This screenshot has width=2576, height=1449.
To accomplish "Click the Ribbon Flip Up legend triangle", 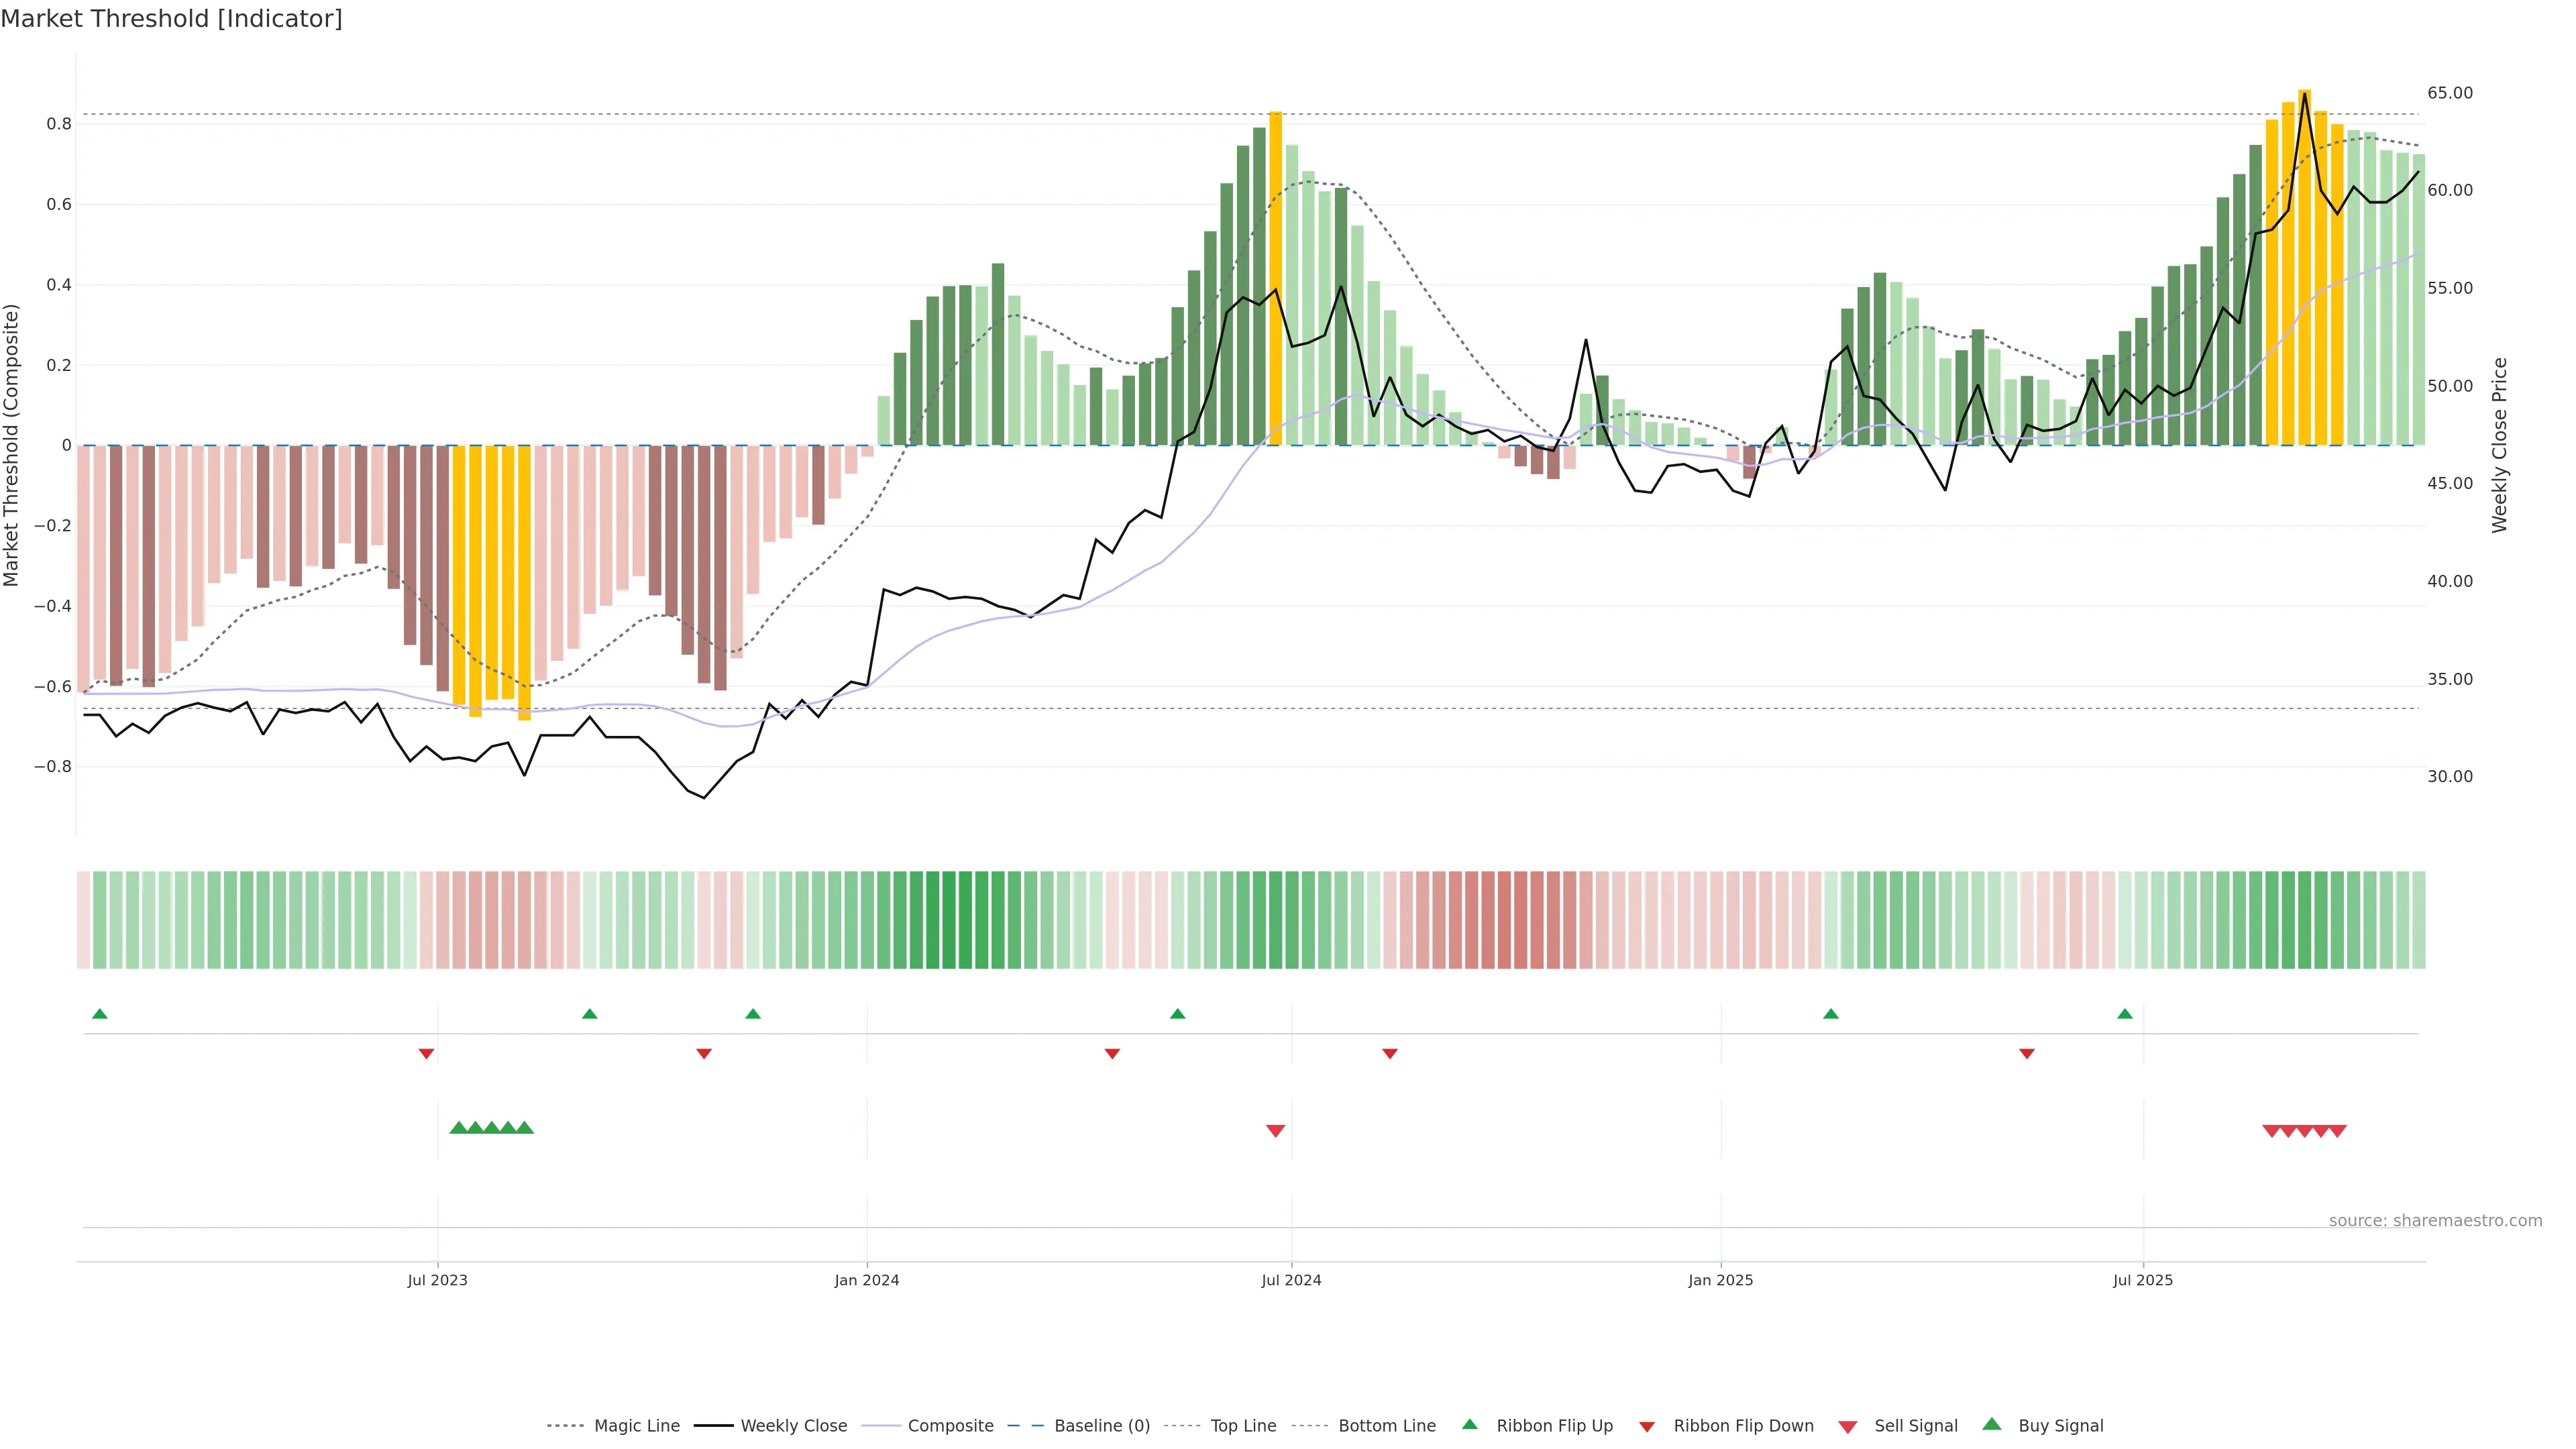I will pyautogui.click(x=1470, y=1424).
